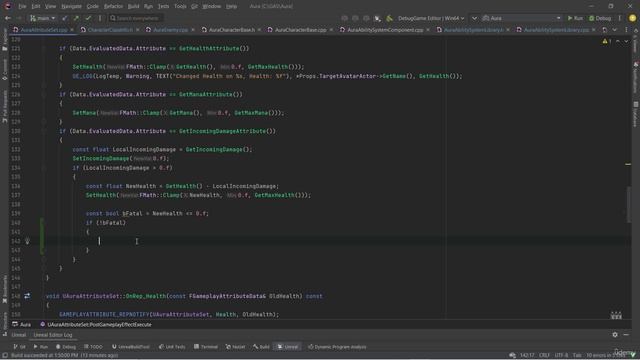
Task: Click the Push arrow icon
Action: pos(76,18)
